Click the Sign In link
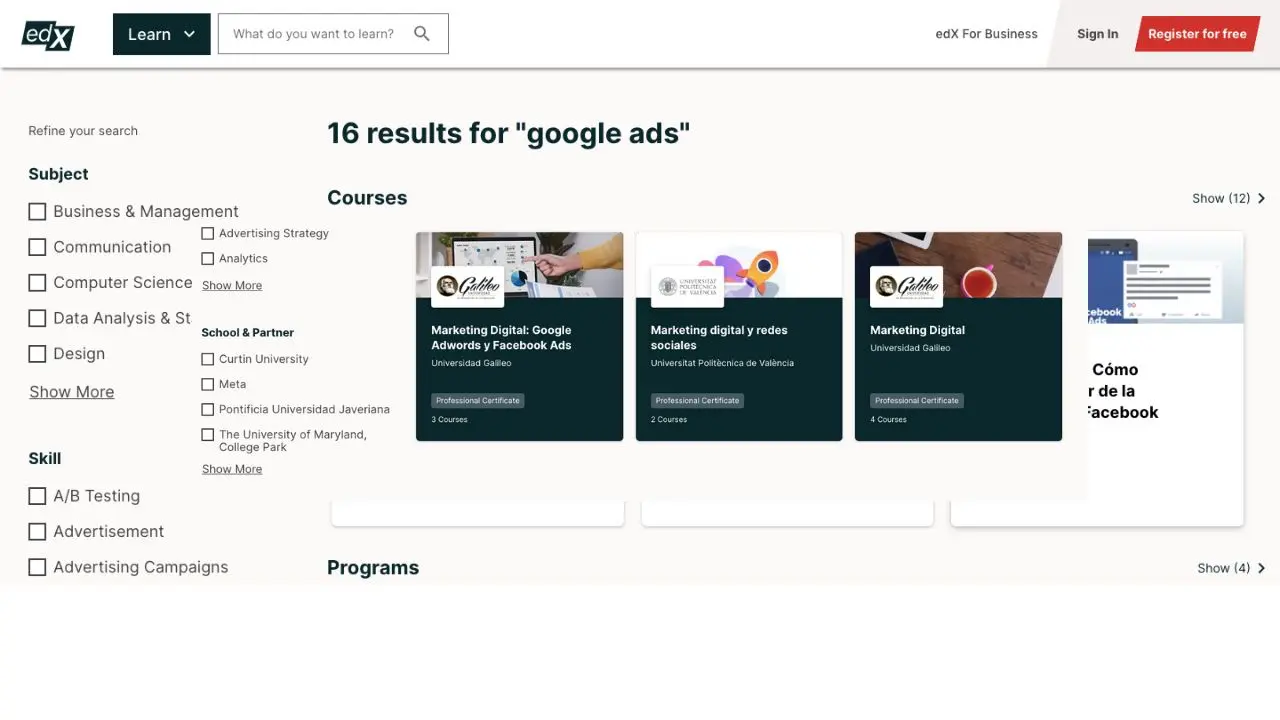Viewport: 1280px width, 720px height. pyautogui.click(x=1097, y=34)
